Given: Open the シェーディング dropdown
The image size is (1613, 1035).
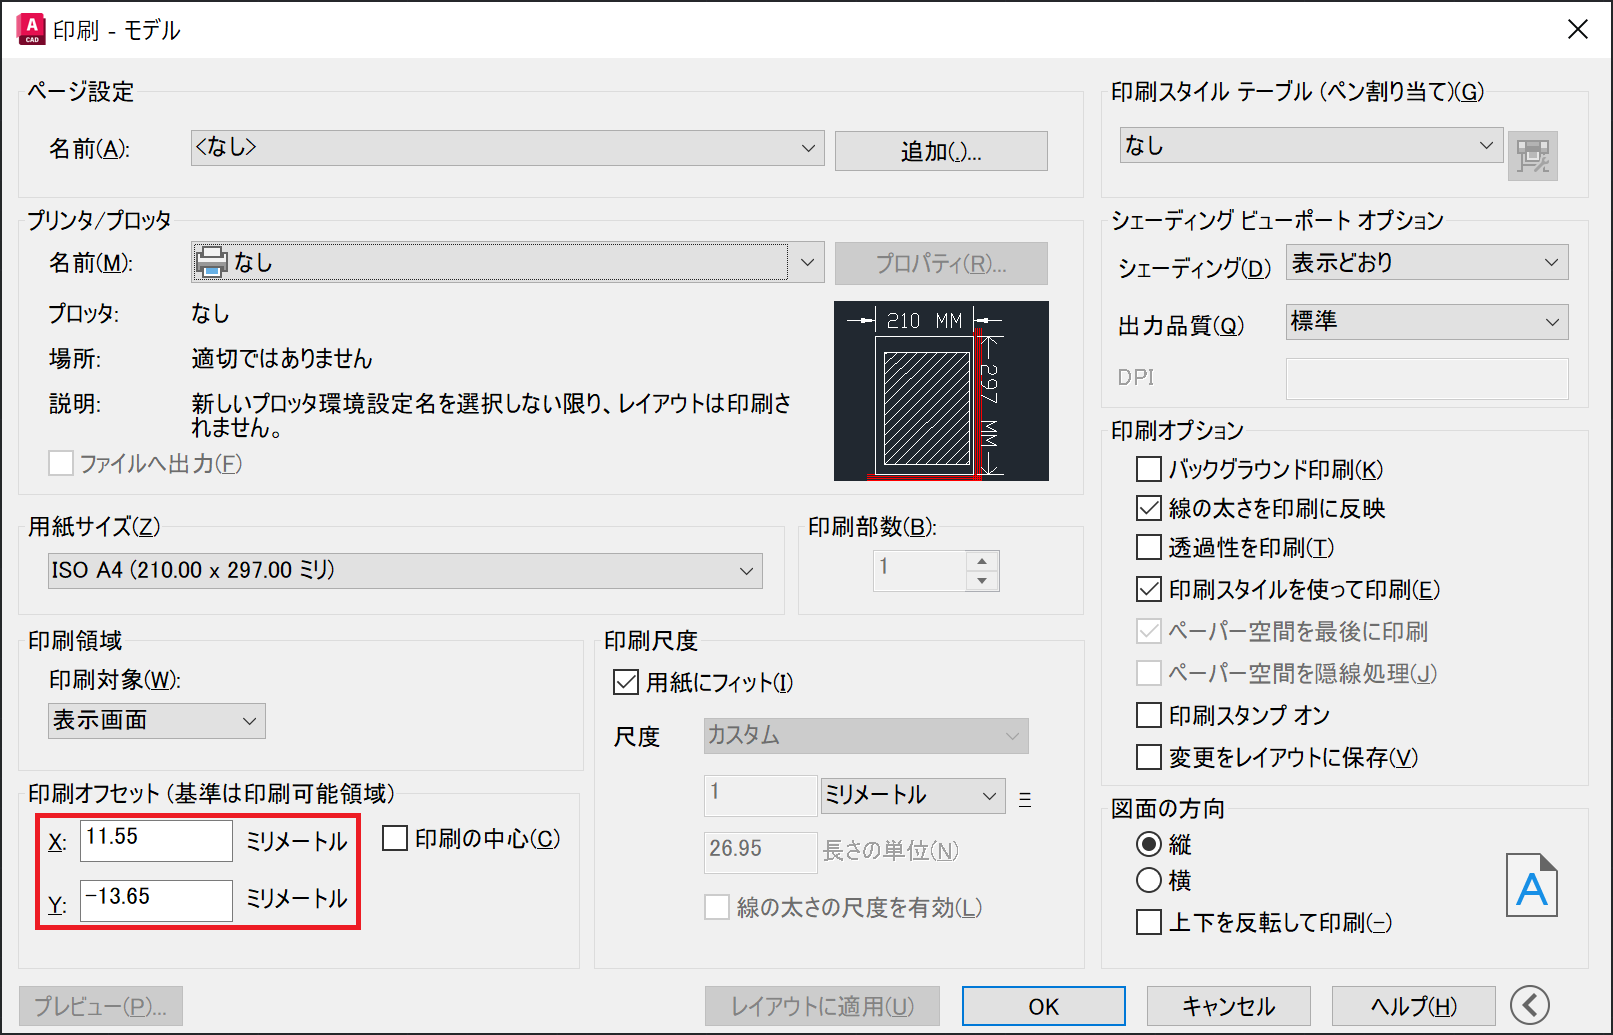Looking at the screenshot, I should point(1552,262).
